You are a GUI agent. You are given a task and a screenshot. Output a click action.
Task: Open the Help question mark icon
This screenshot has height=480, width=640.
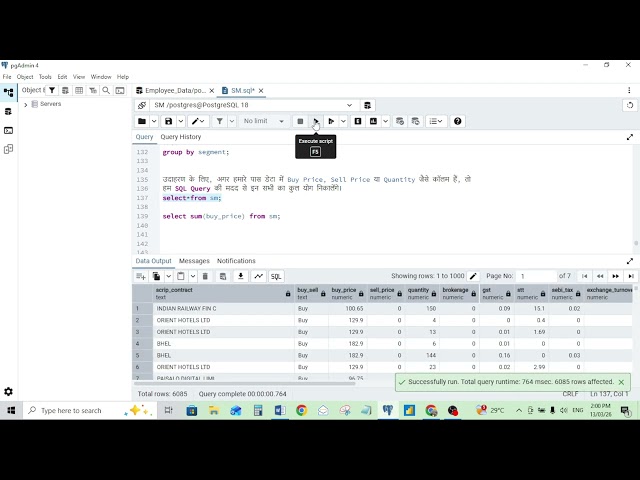(x=458, y=121)
